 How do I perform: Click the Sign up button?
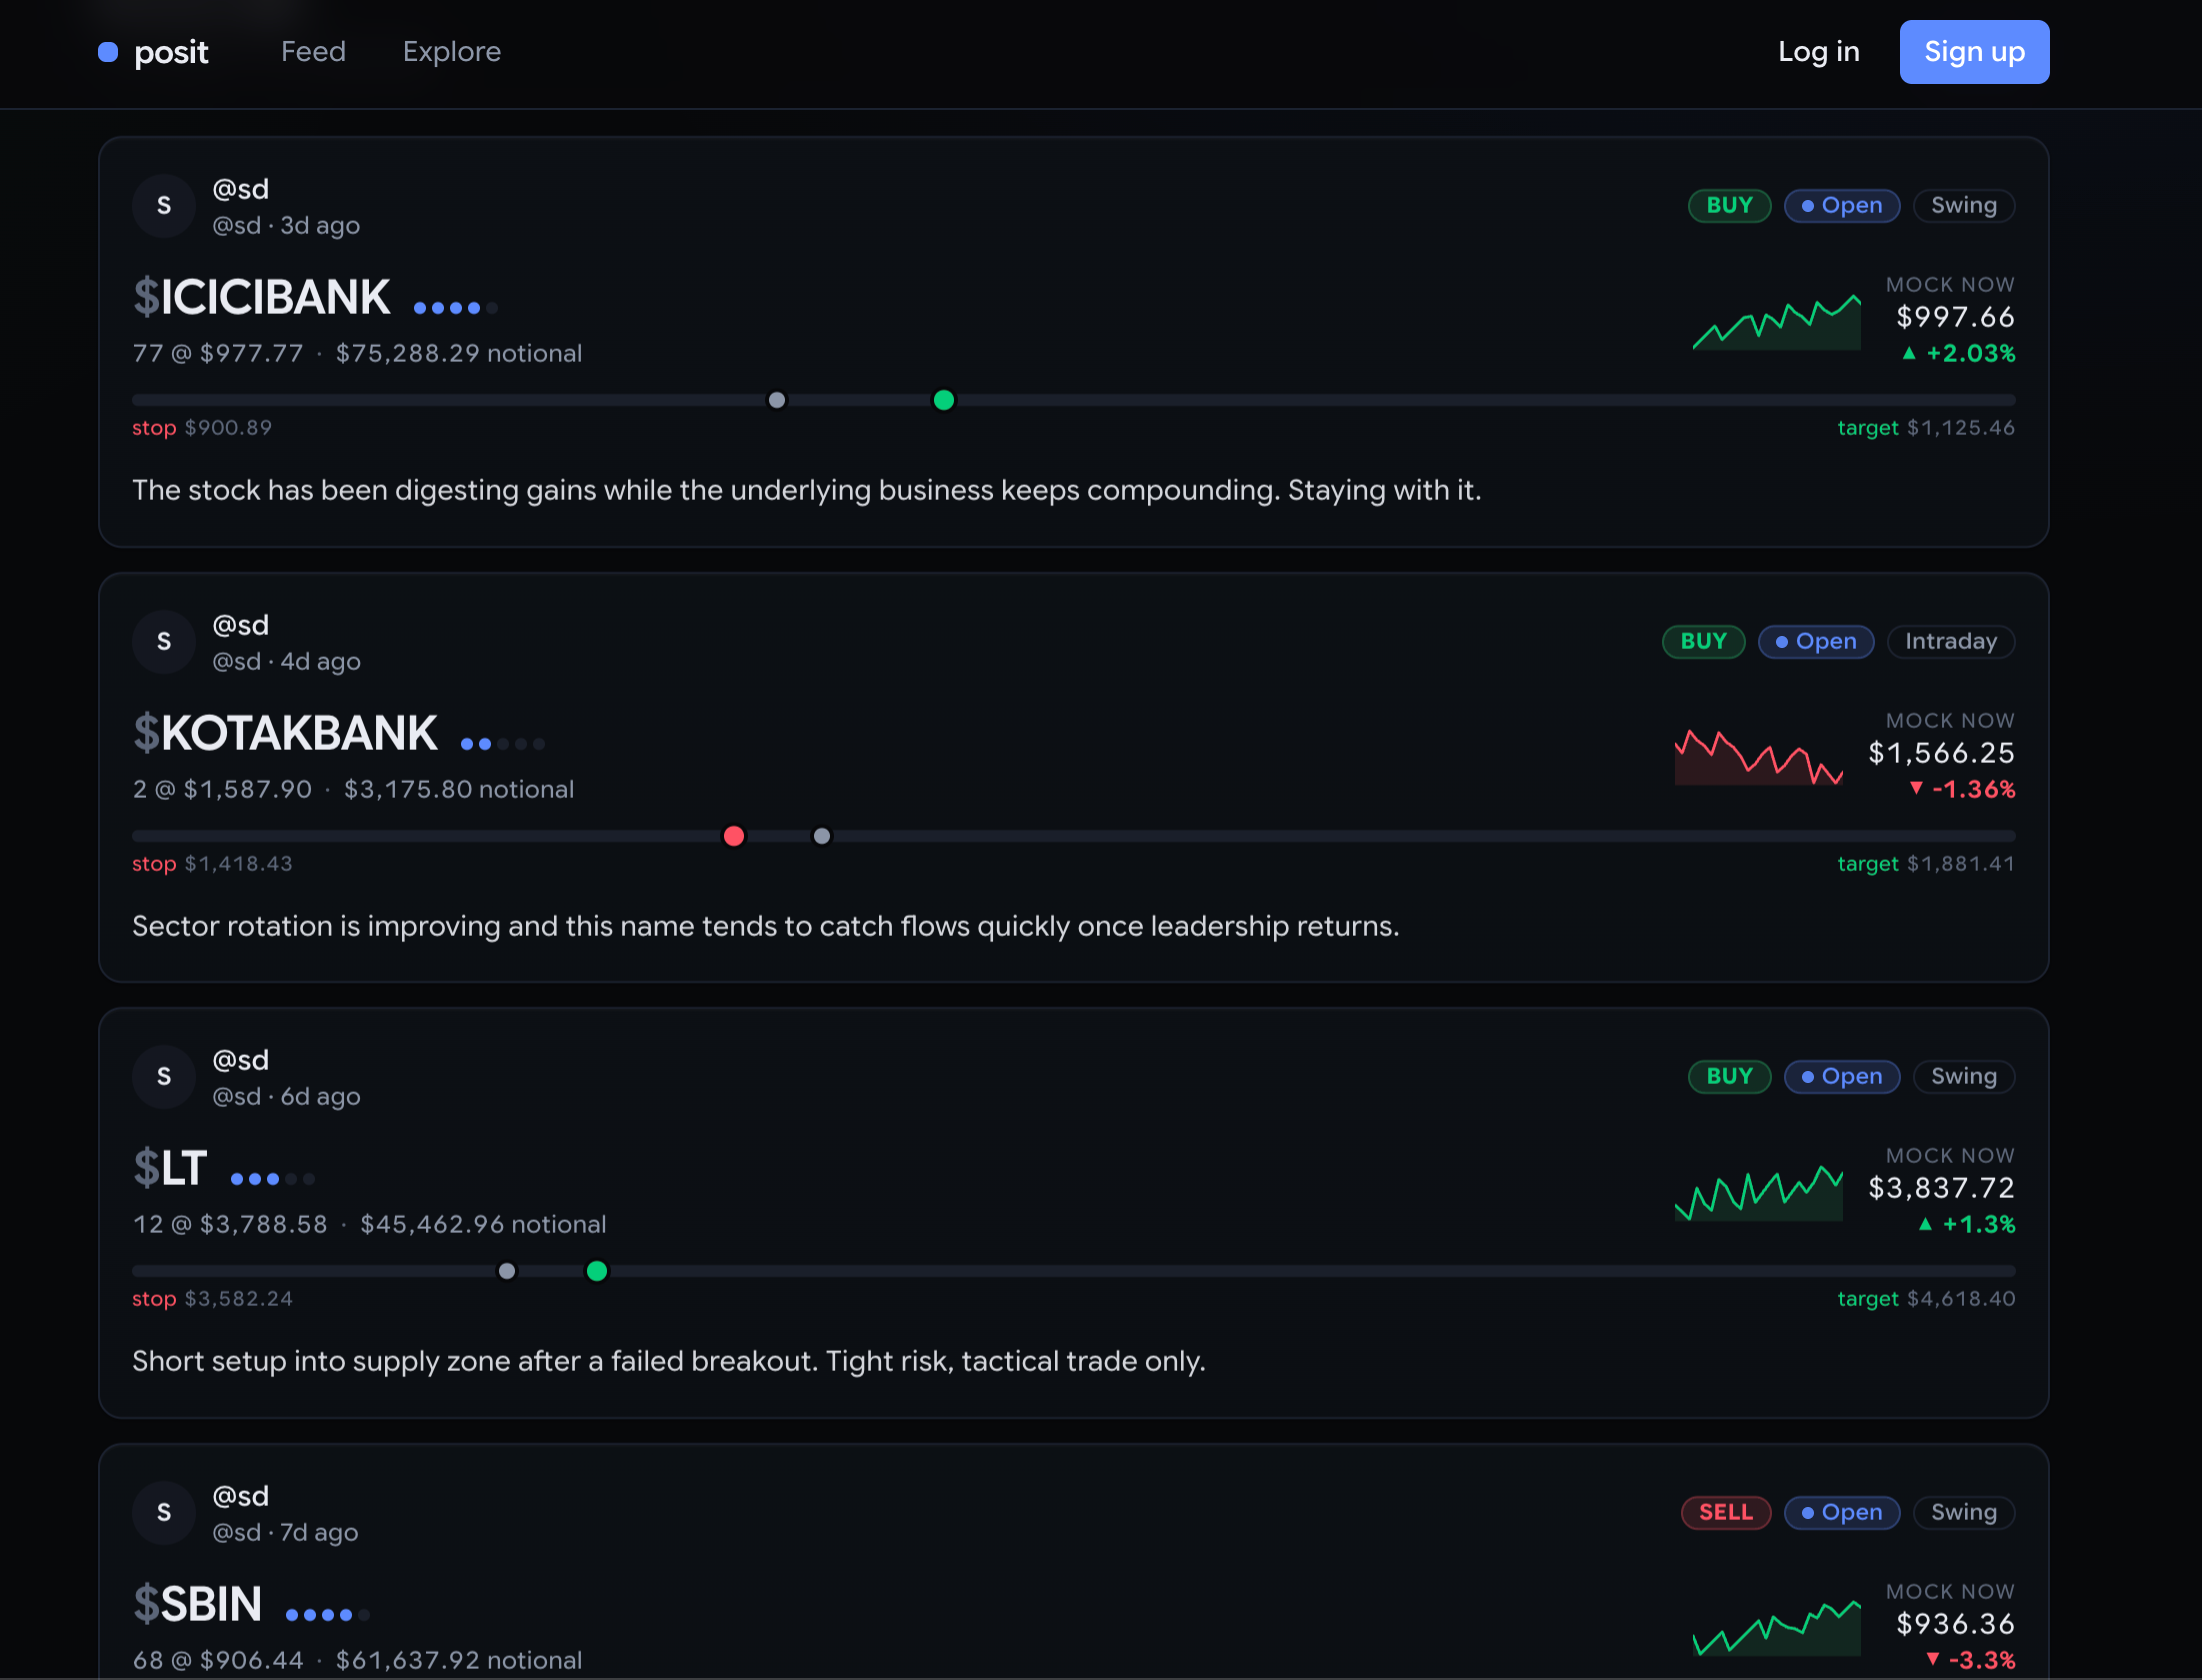(1974, 52)
